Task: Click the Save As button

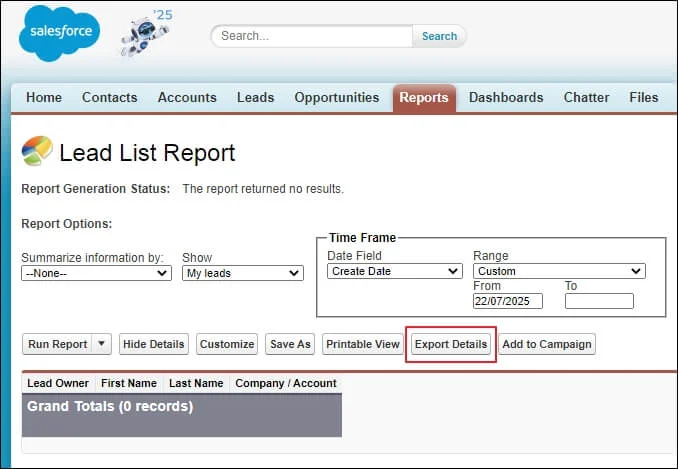Action: tap(290, 344)
